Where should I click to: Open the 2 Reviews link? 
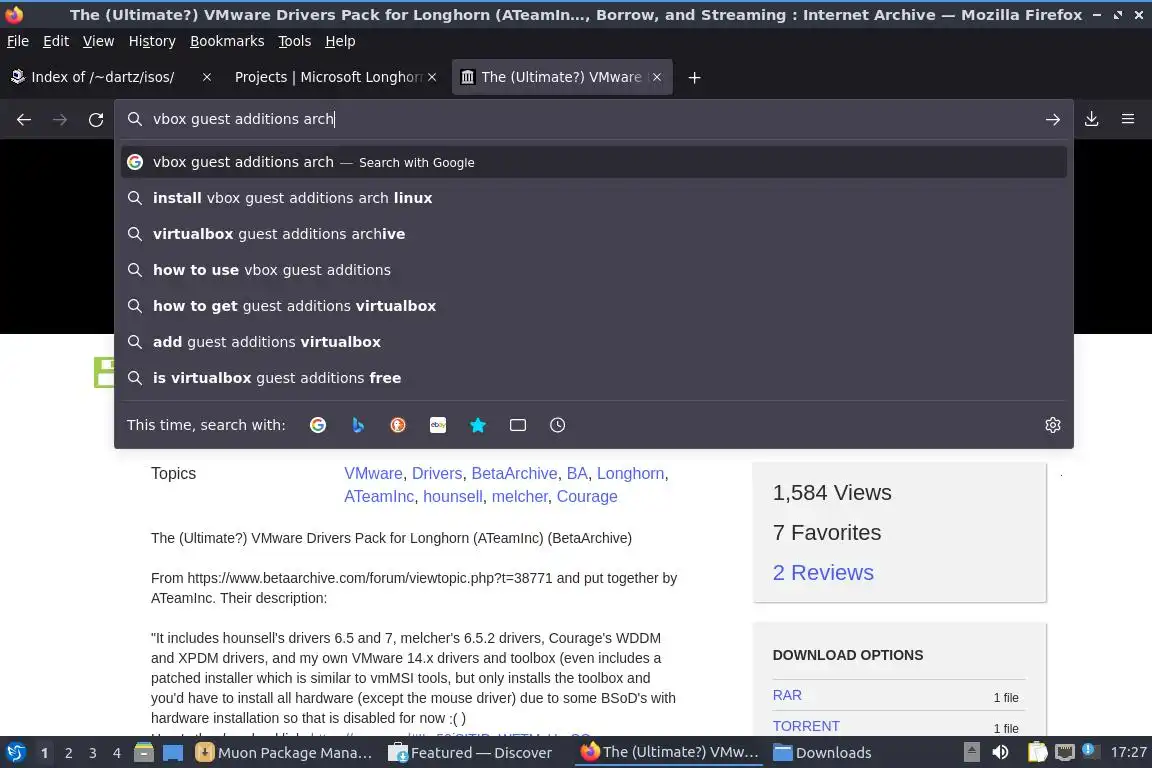[x=823, y=573]
